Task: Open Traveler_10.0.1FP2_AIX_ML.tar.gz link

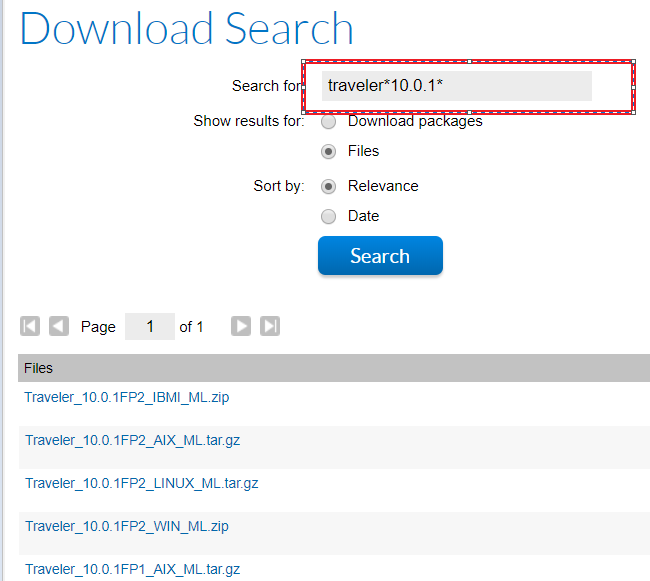Action: [133, 440]
